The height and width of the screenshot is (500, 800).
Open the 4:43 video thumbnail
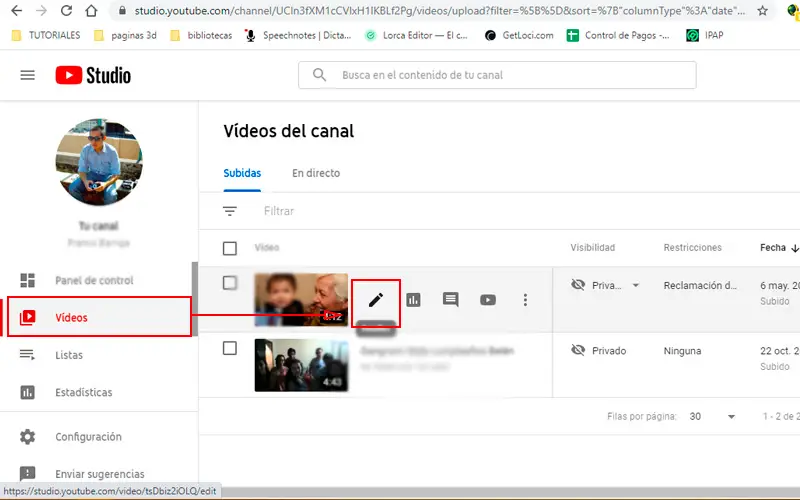[x=301, y=365]
